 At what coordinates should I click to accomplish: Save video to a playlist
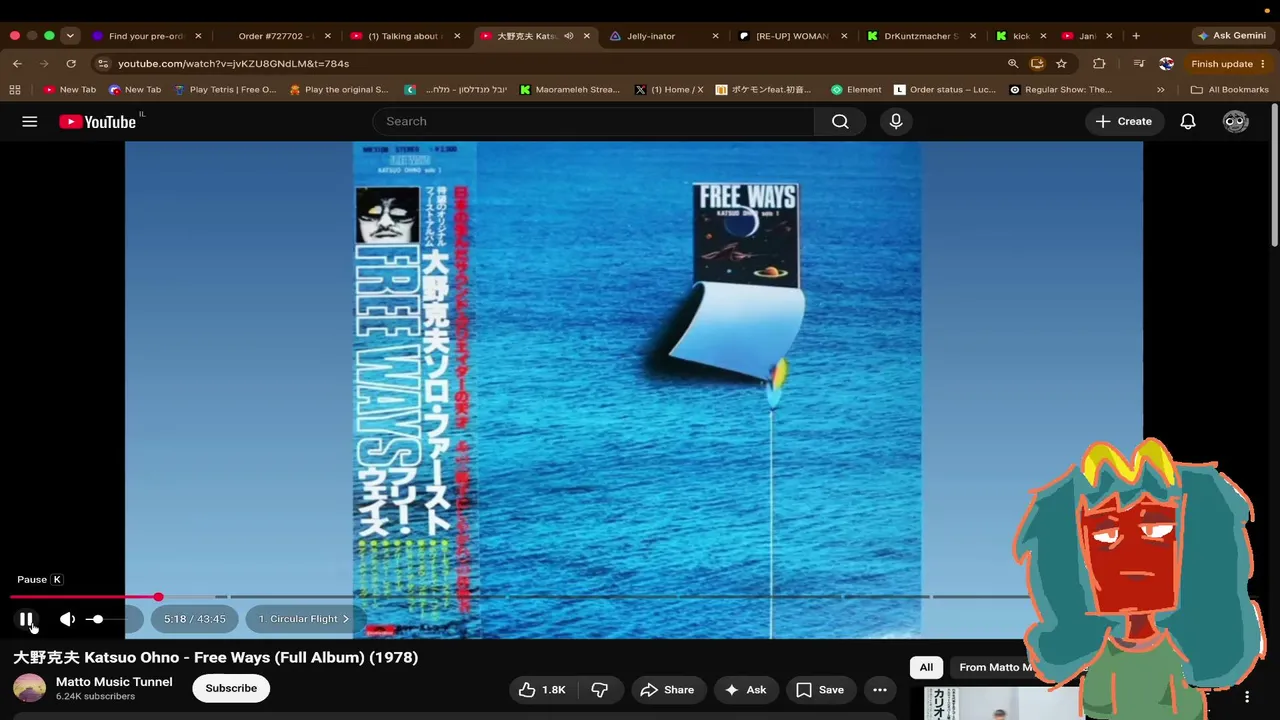pos(820,690)
